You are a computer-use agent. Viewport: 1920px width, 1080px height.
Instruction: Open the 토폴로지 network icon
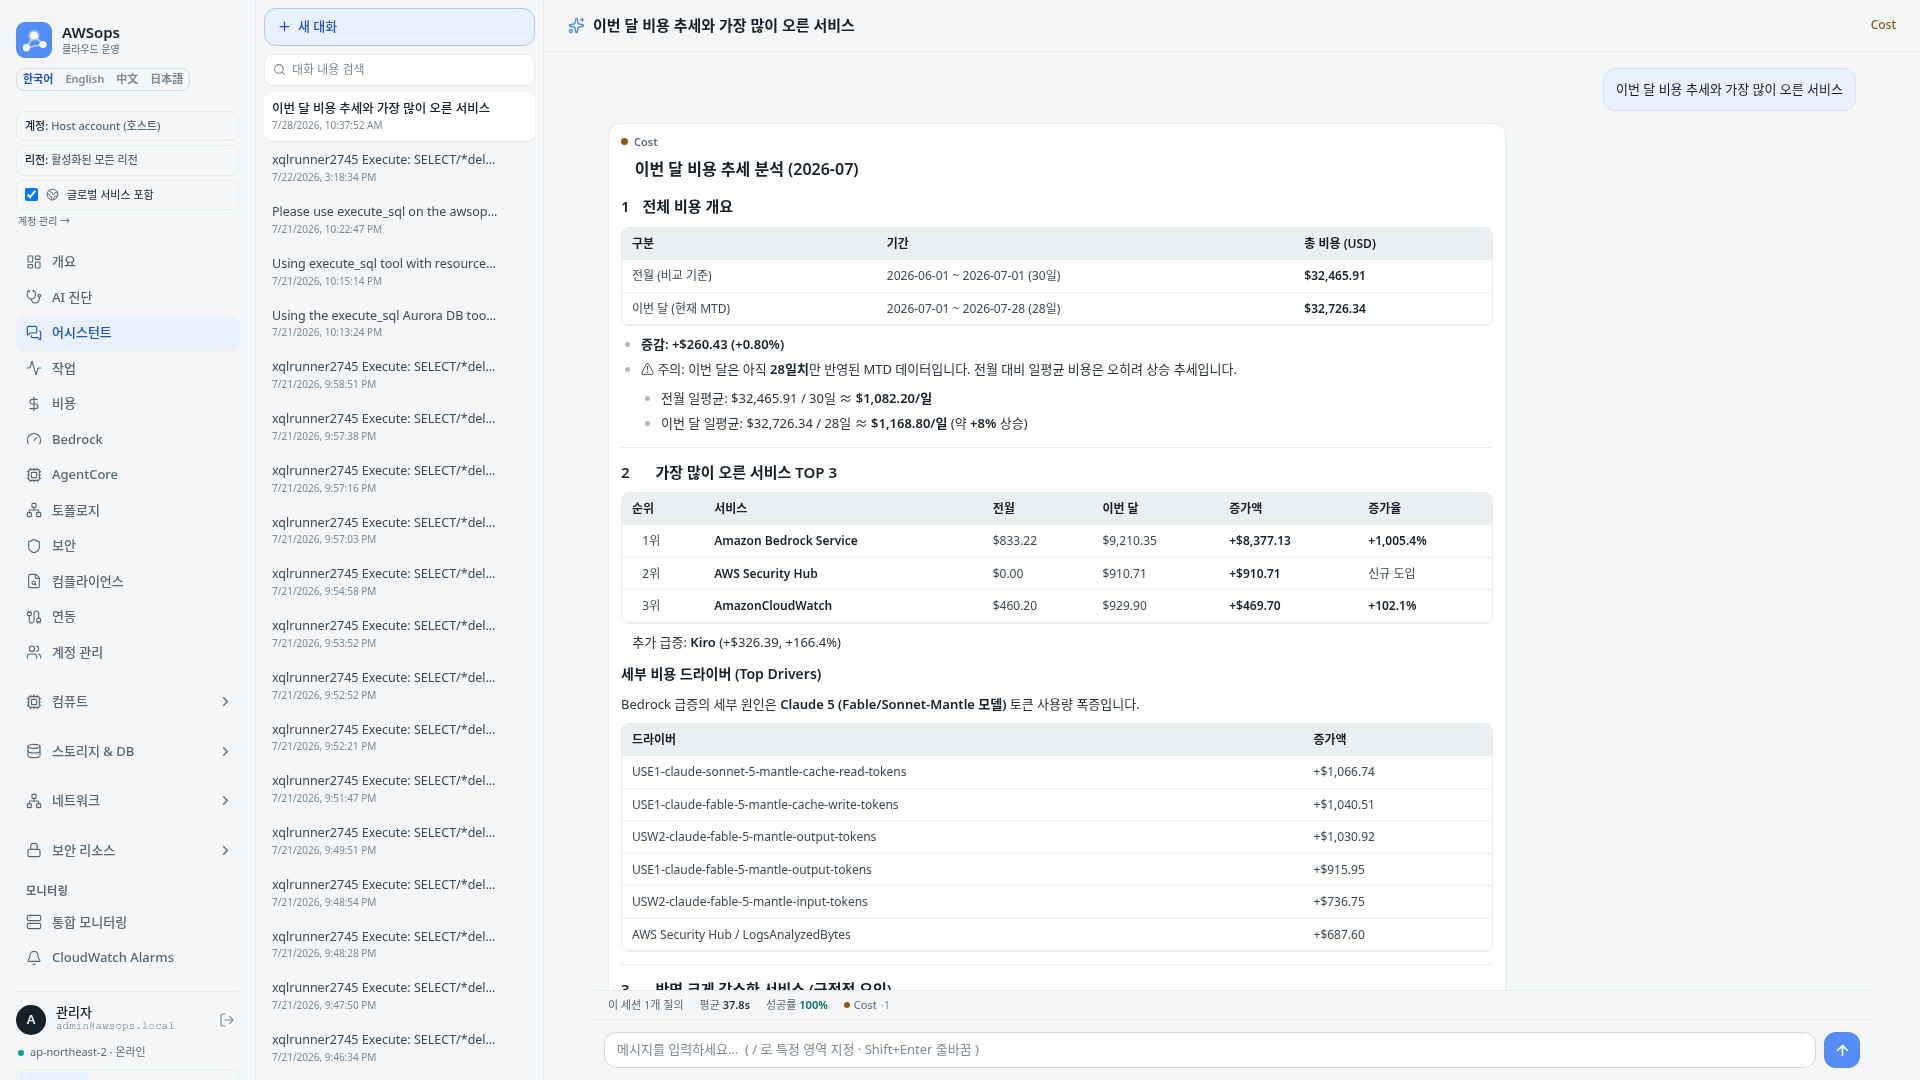coord(34,510)
